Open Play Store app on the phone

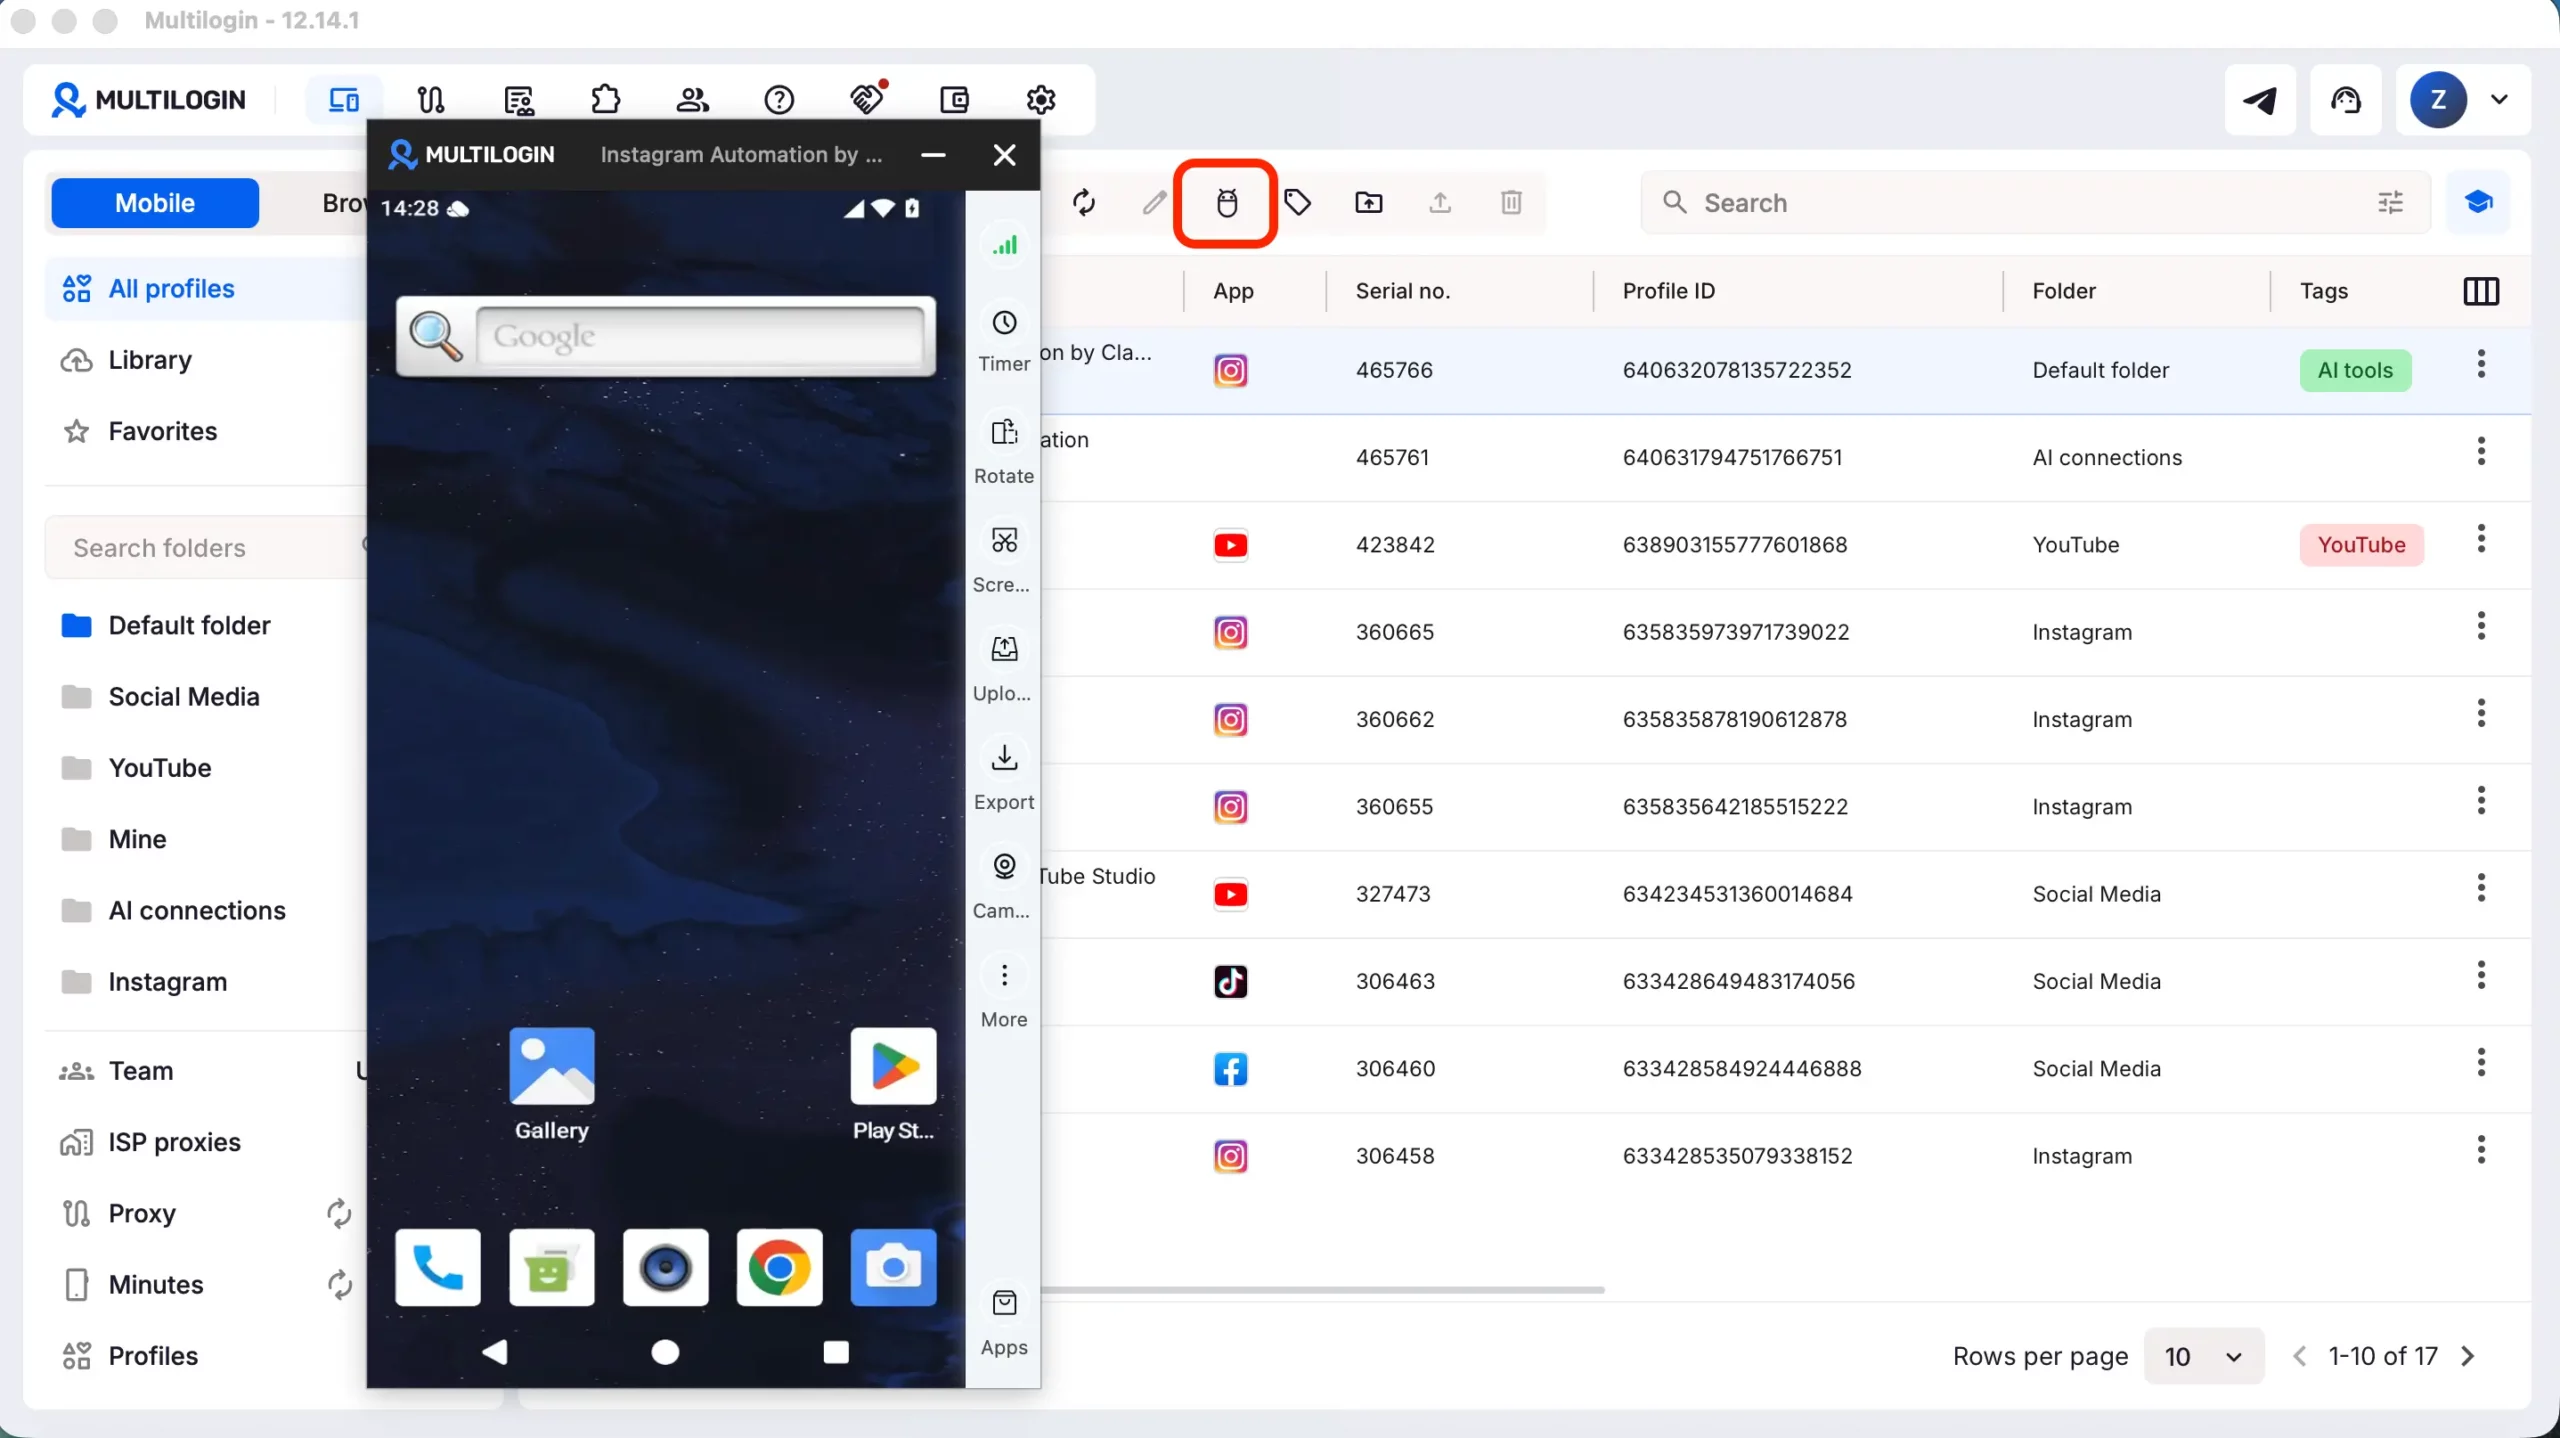coord(893,1084)
